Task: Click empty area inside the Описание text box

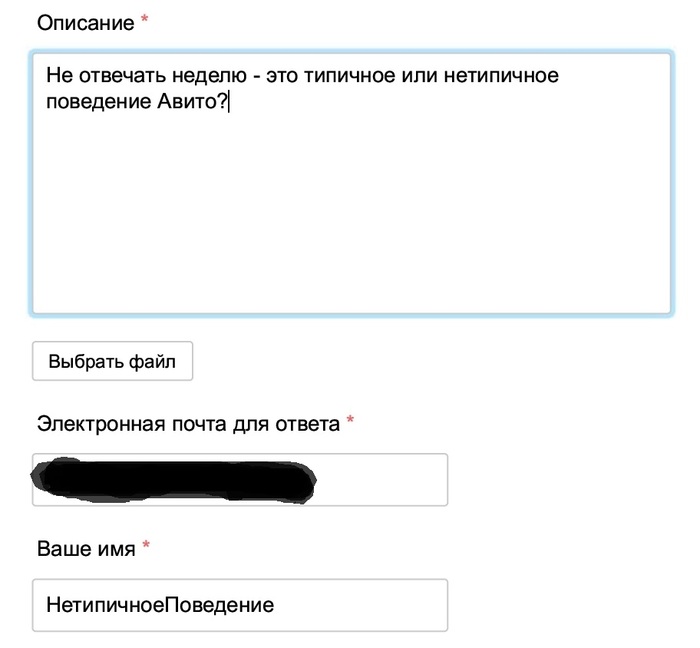Action: [x=350, y=220]
